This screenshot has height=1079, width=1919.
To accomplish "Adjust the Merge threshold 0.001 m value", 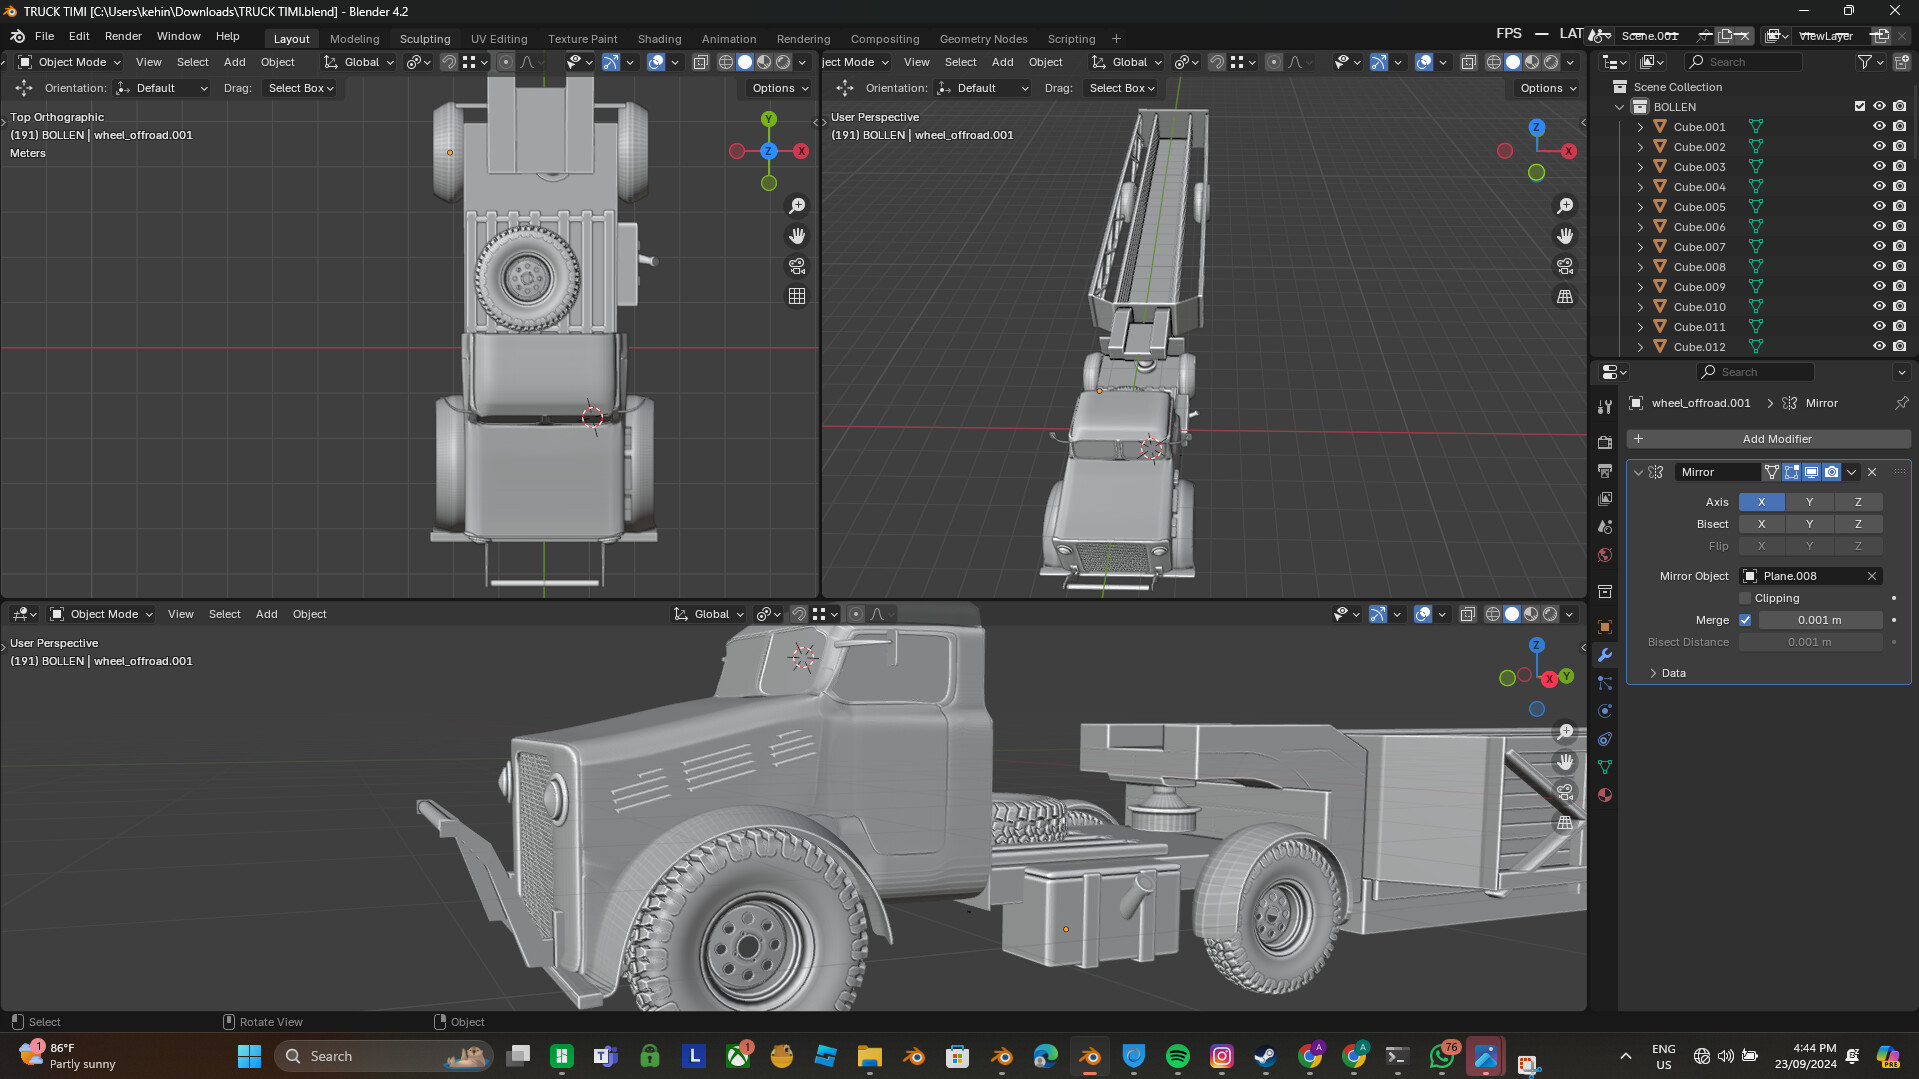I will point(1819,620).
